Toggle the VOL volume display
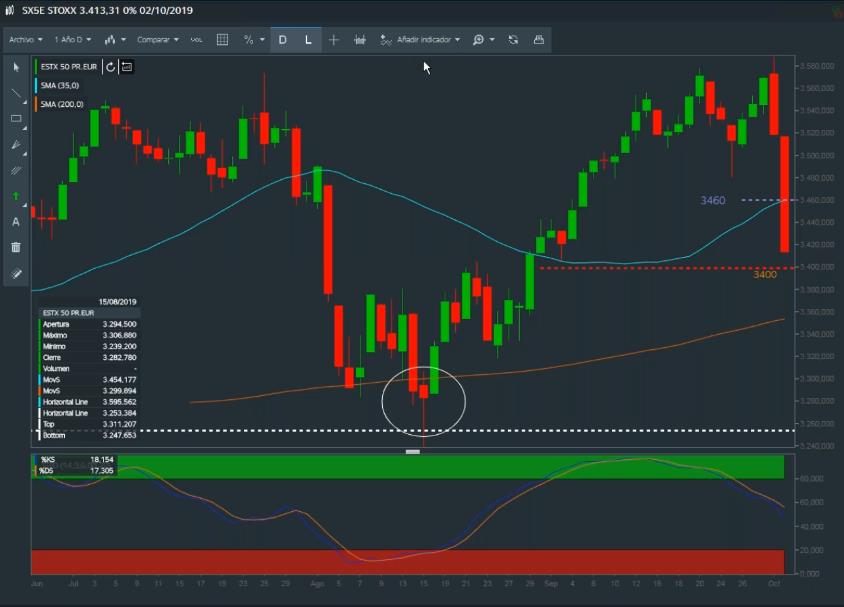The height and width of the screenshot is (607, 844). point(196,40)
